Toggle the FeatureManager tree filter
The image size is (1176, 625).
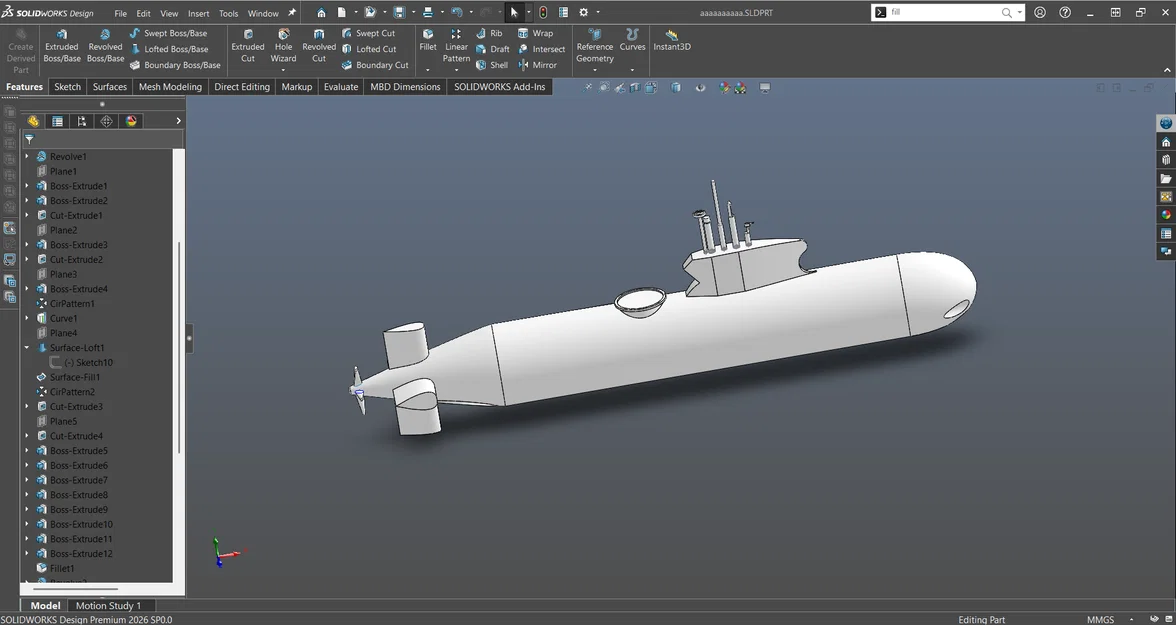click(x=31, y=141)
